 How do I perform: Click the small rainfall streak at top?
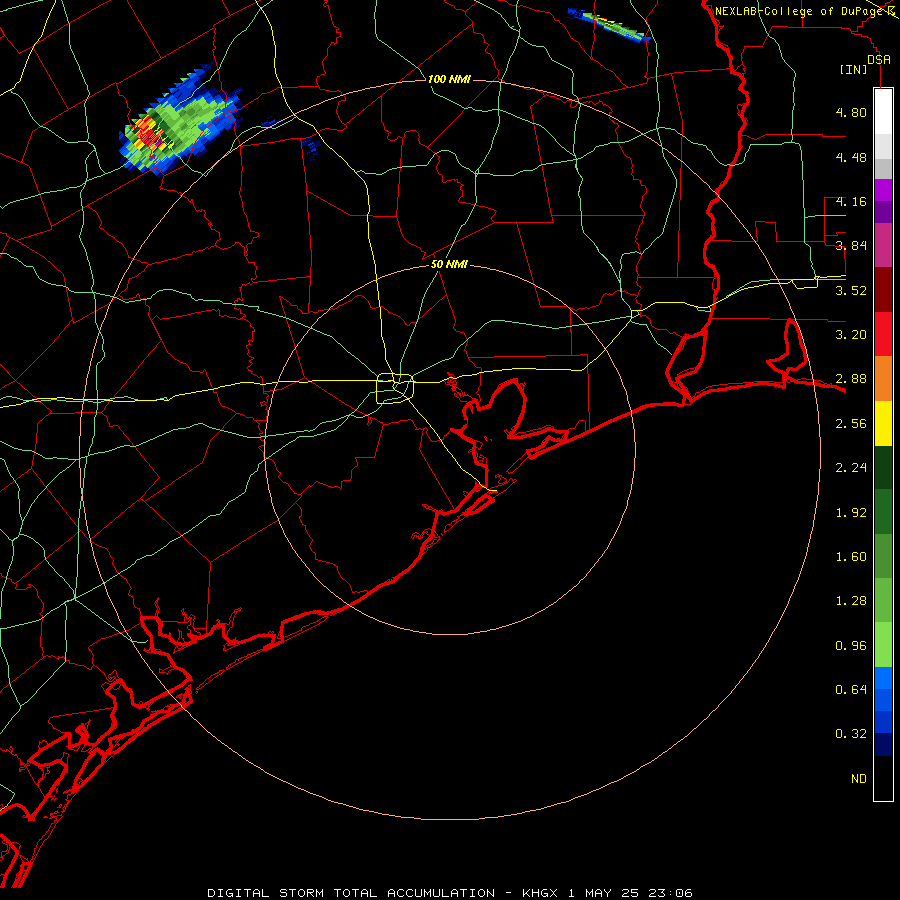click(x=608, y=25)
